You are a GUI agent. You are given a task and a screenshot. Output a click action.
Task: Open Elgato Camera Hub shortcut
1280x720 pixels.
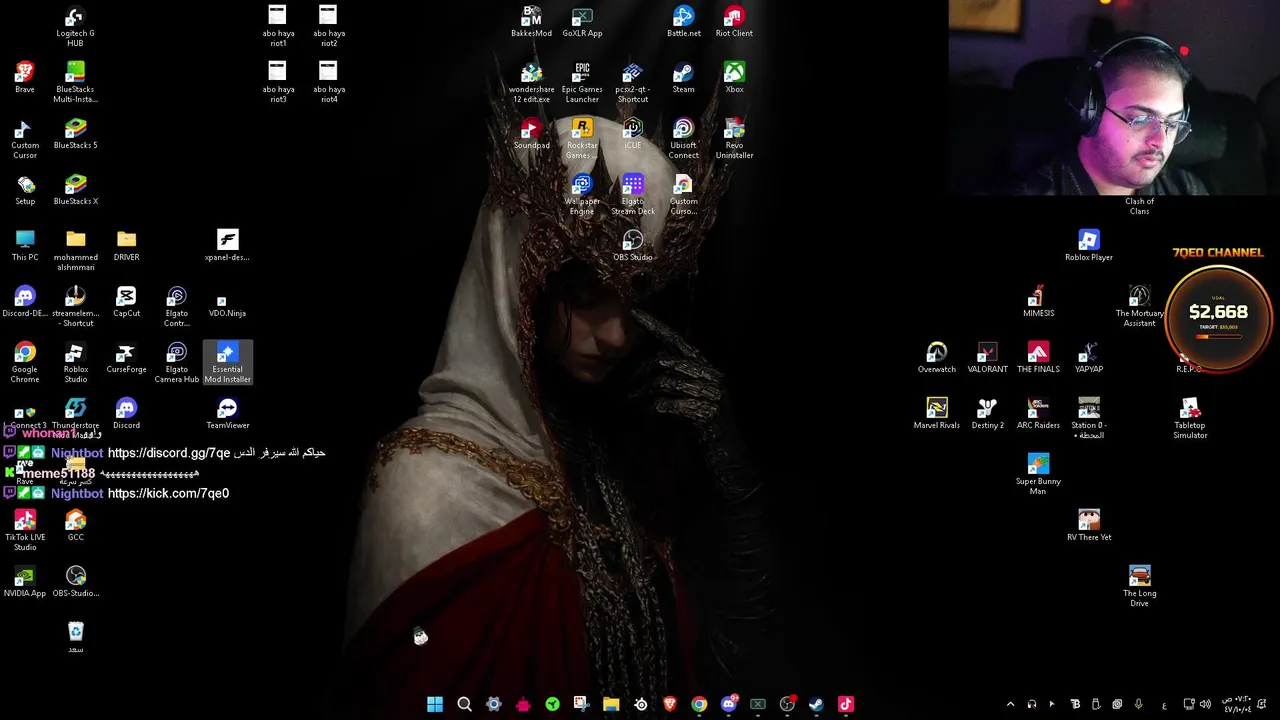(x=177, y=363)
